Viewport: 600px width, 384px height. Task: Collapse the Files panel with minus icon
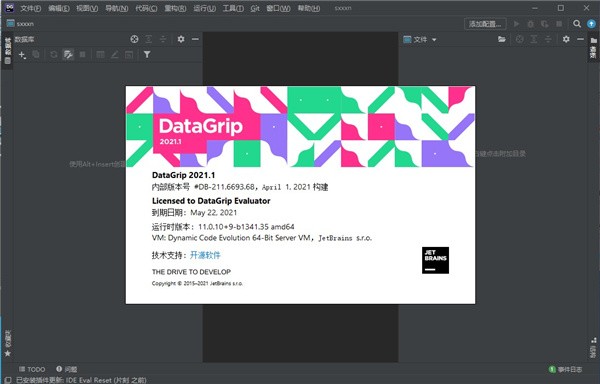[x=580, y=39]
